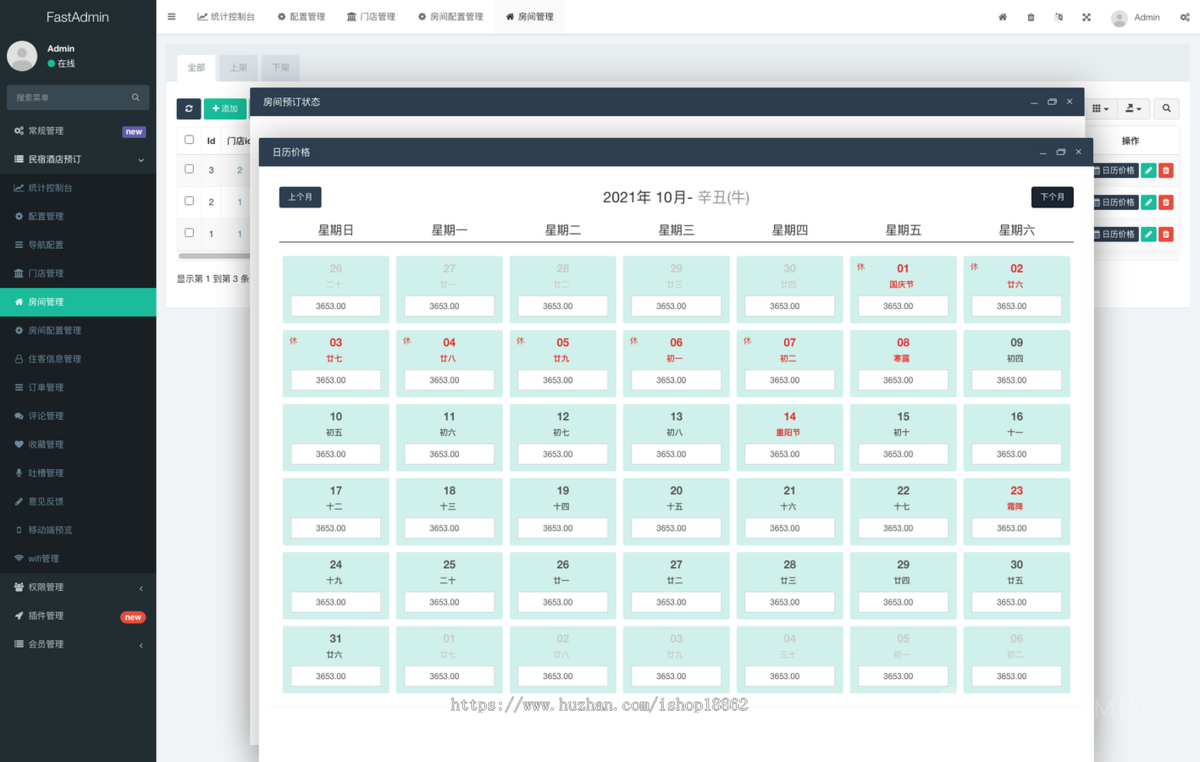The image size is (1200, 762).
Task: Click the table search magnifier button
Action: point(1166,109)
